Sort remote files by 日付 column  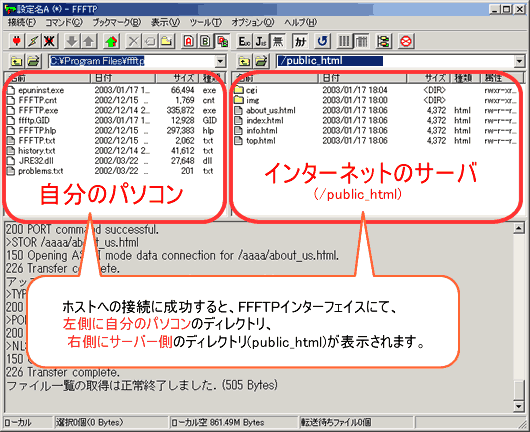coord(362,78)
